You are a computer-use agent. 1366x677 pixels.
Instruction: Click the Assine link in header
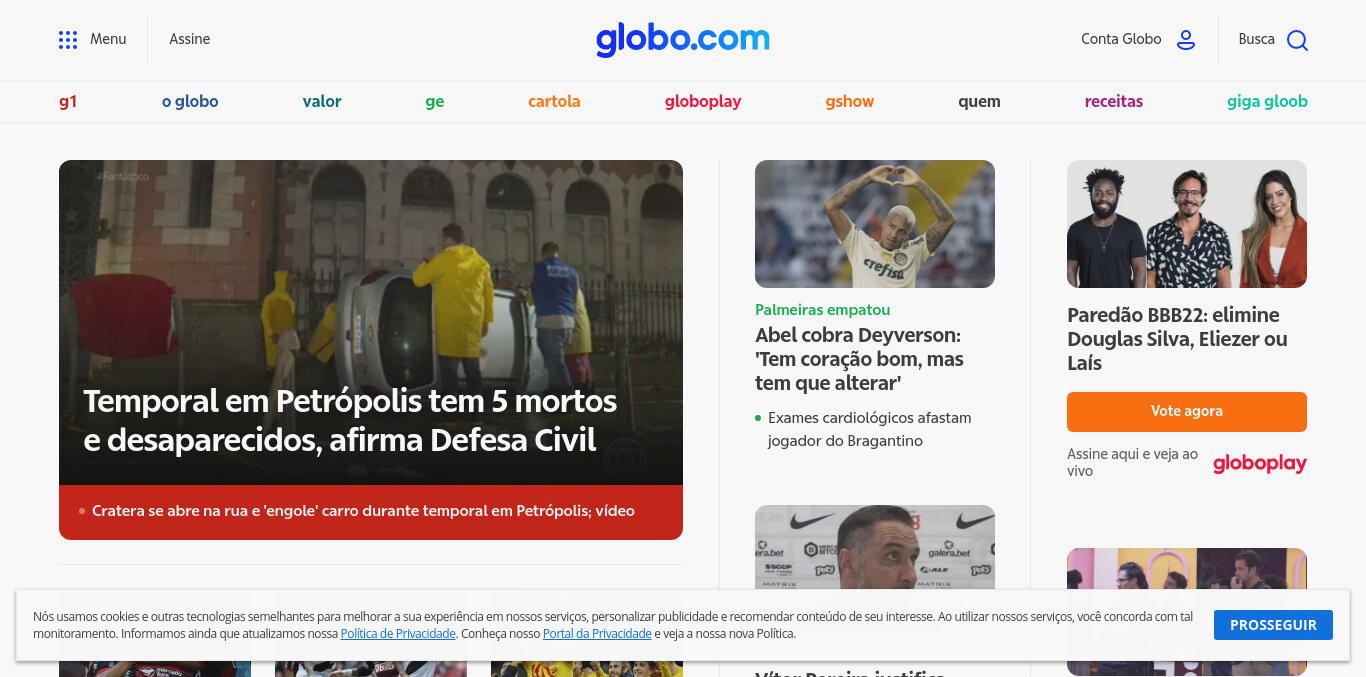pyautogui.click(x=189, y=39)
